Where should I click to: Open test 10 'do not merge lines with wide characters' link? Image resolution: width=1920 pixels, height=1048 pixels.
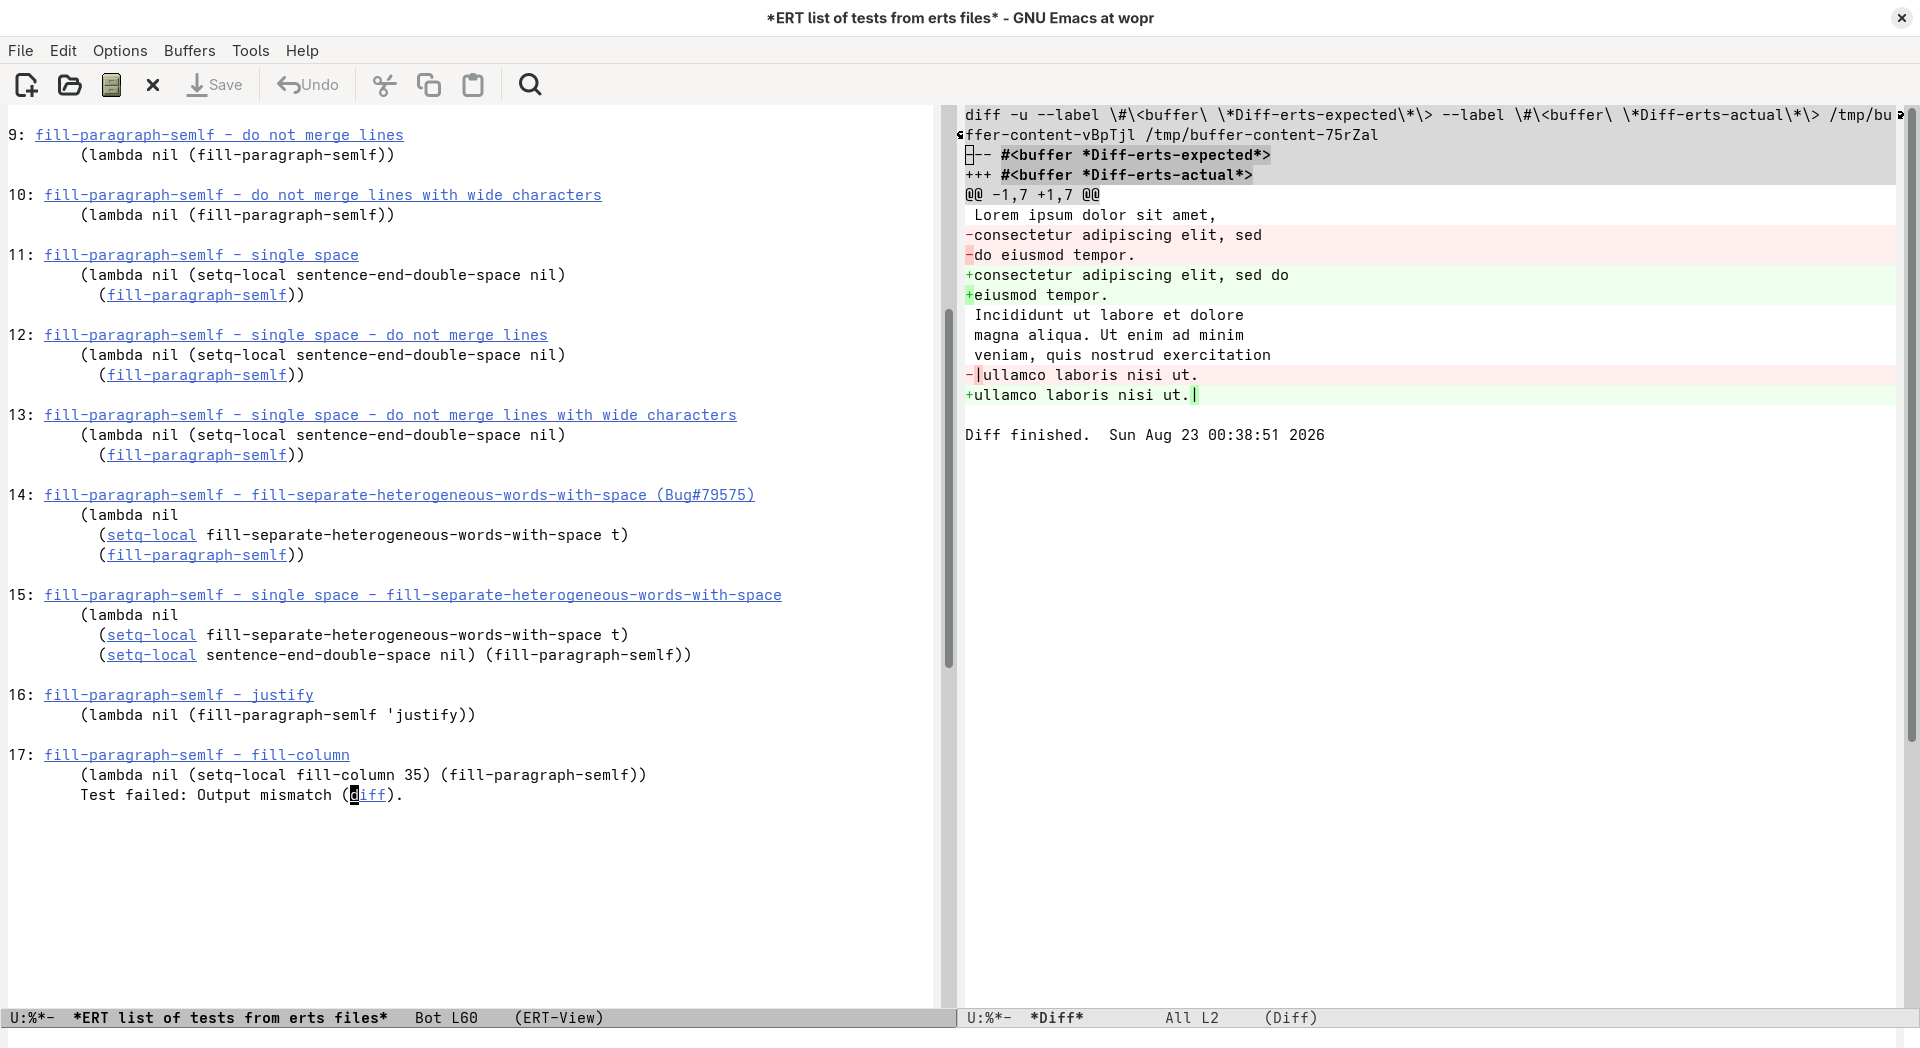323,195
